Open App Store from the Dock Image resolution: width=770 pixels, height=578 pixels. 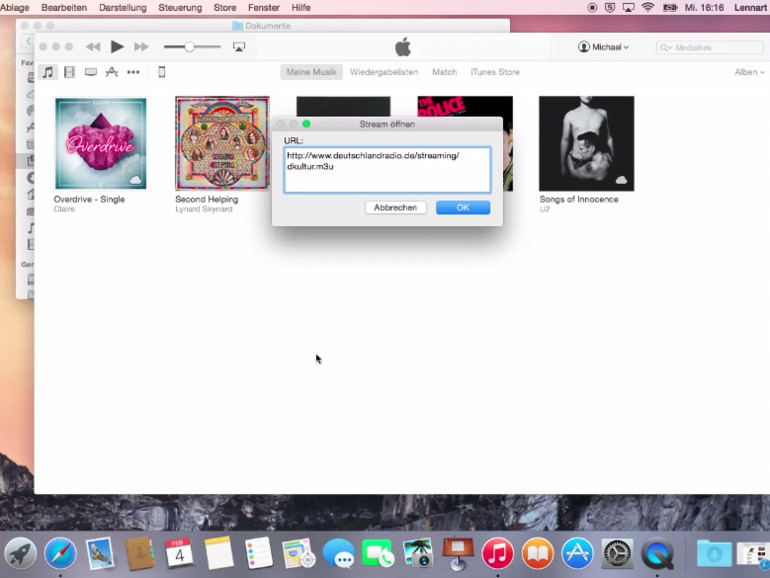pos(578,553)
